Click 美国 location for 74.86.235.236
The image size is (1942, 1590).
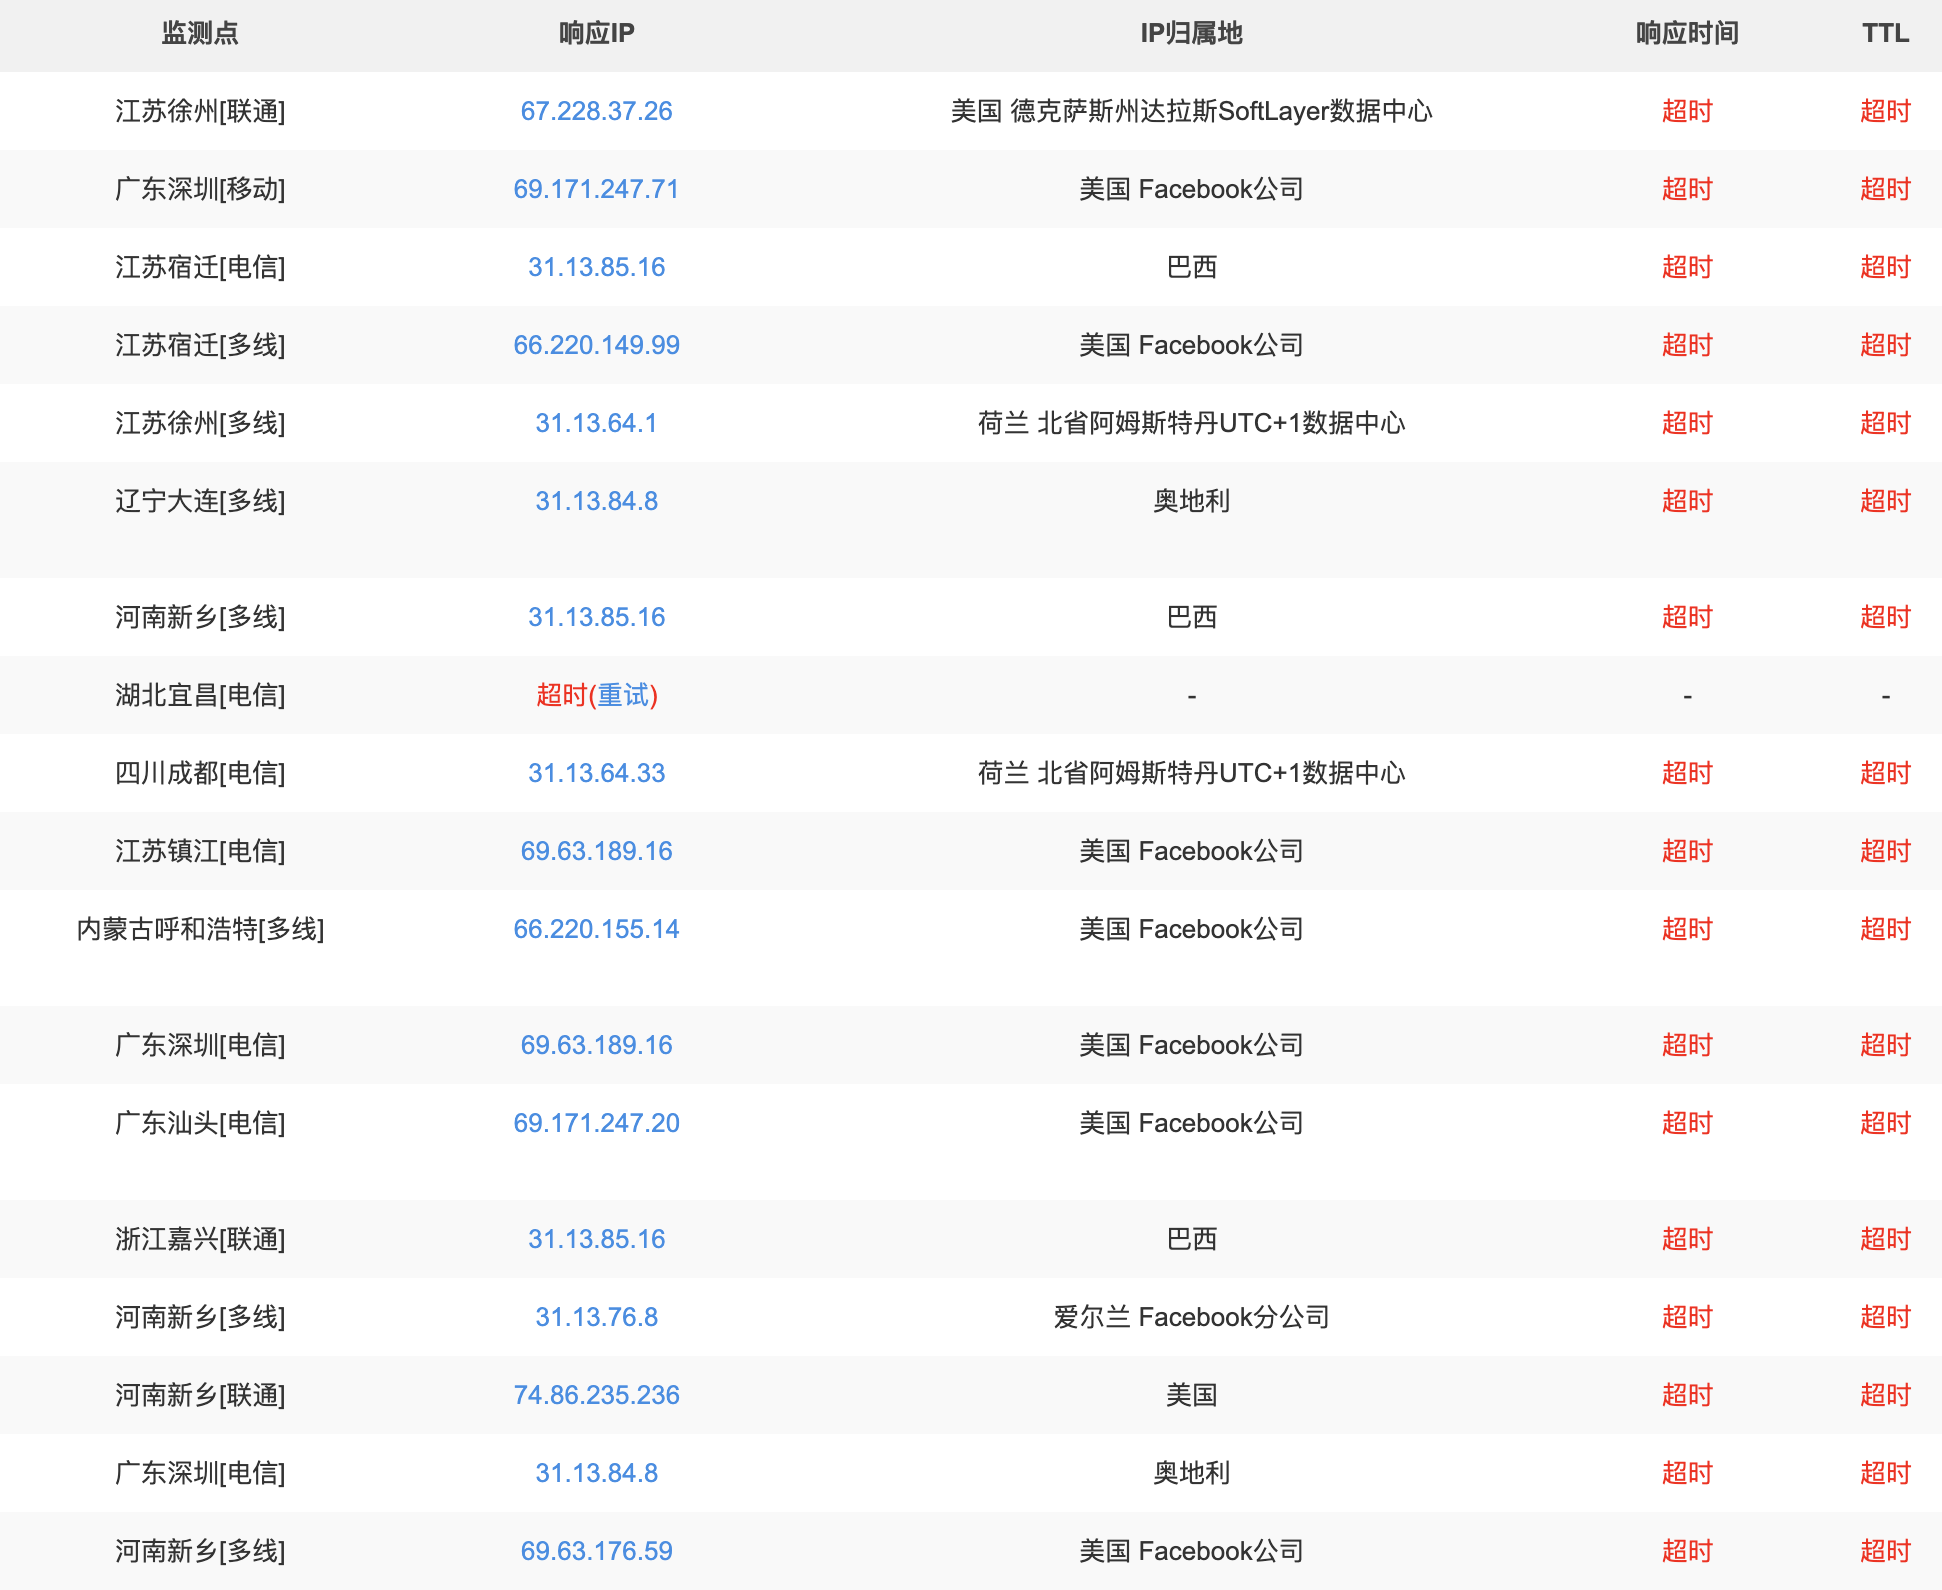point(1191,1395)
